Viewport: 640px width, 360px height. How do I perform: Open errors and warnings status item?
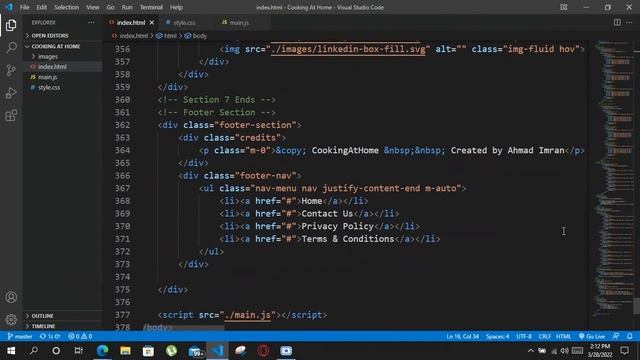(80, 336)
